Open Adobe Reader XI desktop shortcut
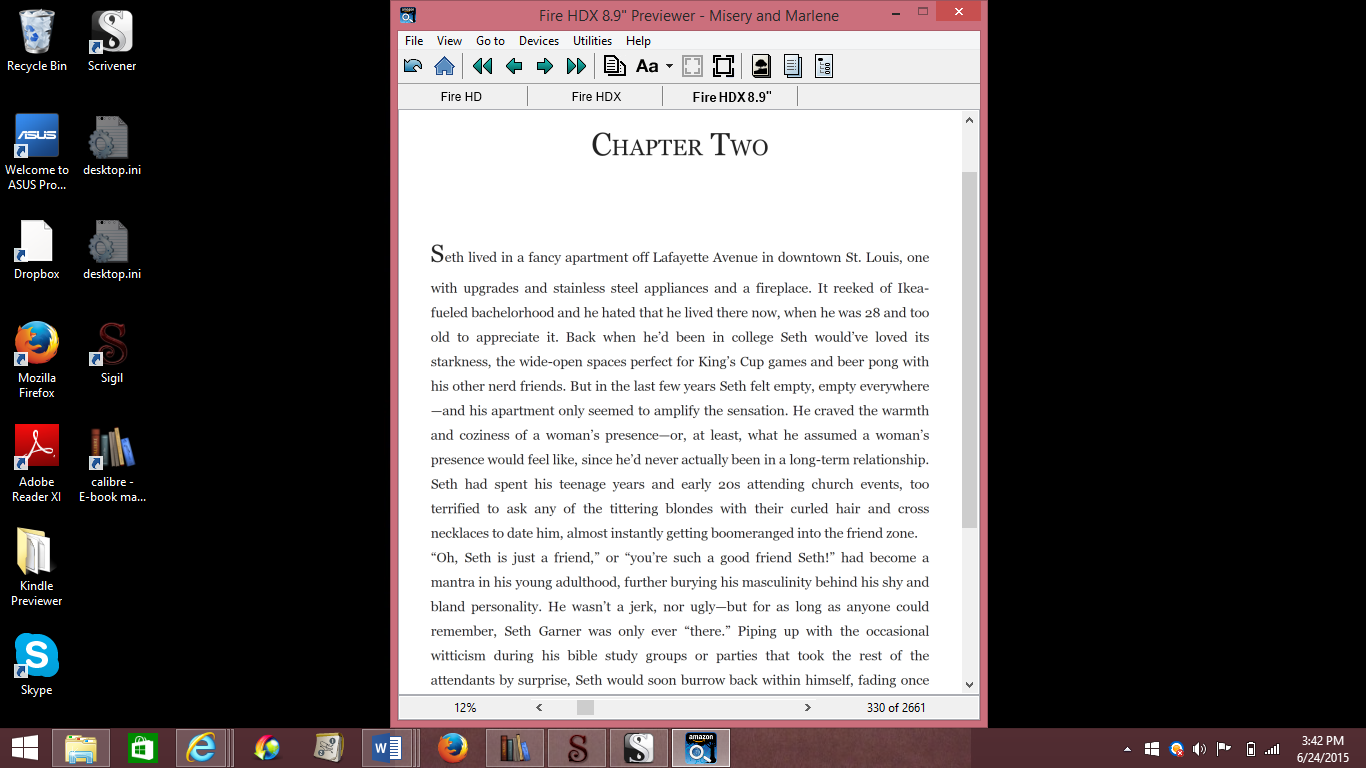The height and width of the screenshot is (768, 1366). (x=37, y=464)
